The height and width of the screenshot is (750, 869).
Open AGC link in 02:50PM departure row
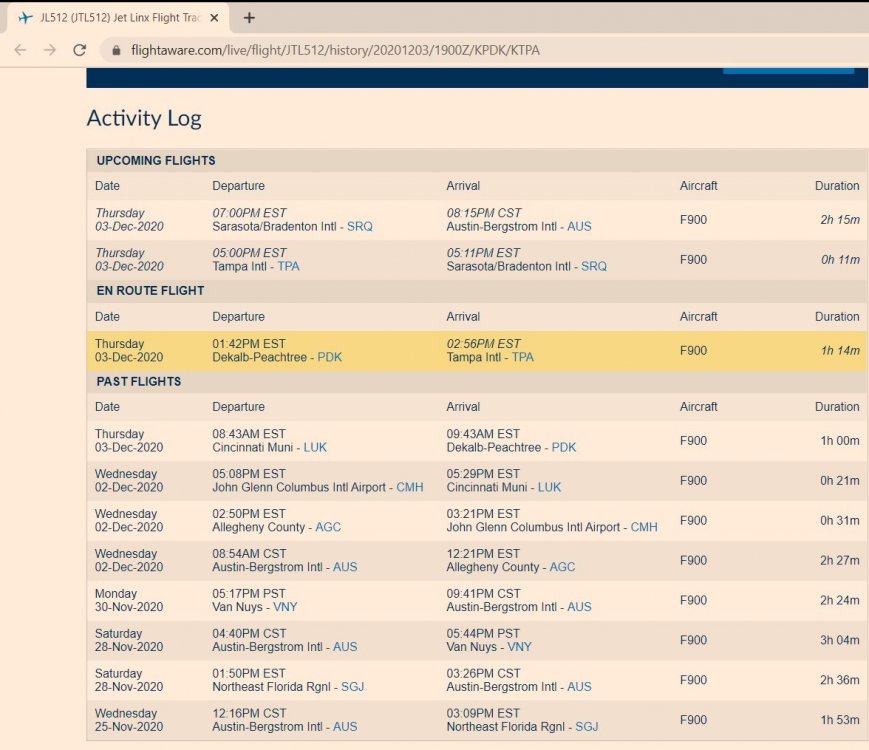(328, 528)
